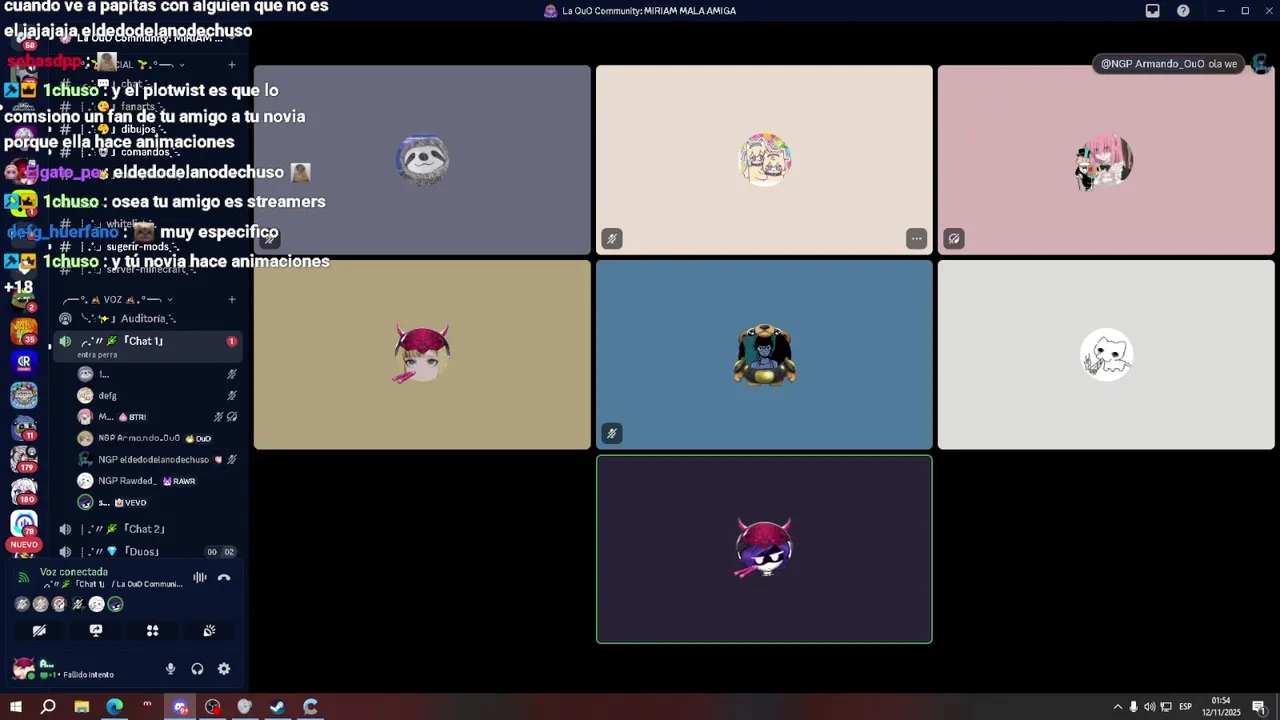
Task: Open Windows taskbar search
Action: pyautogui.click(x=48, y=707)
